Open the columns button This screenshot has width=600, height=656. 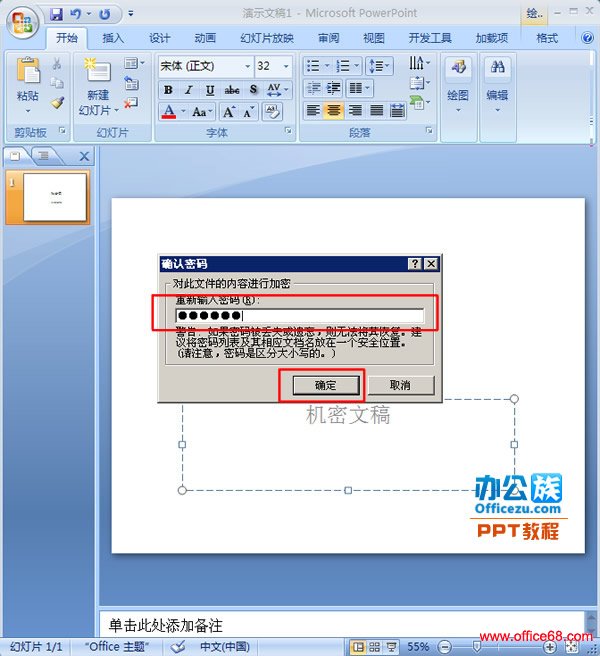pyautogui.click(x=359, y=88)
